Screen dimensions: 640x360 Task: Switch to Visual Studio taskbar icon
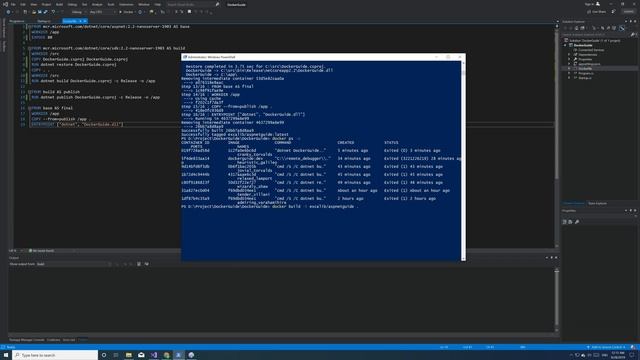[x=154, y=355]
